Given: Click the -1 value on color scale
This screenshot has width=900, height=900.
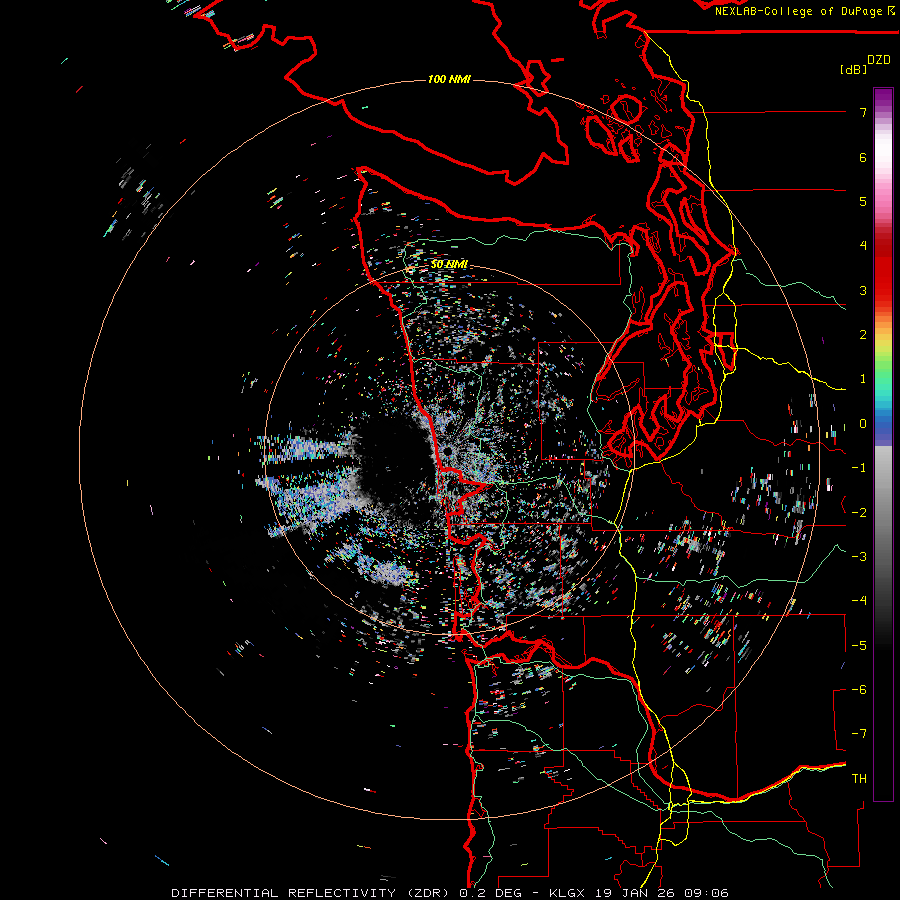Looking at the screenshot, I should tap(859, 468).
